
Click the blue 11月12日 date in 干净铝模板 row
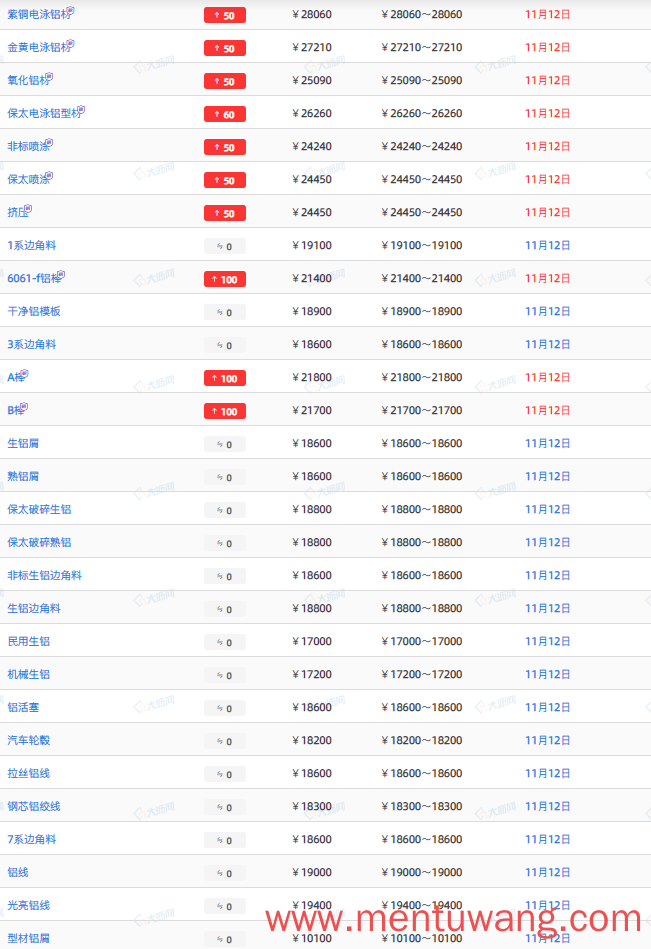pos(548,311)
